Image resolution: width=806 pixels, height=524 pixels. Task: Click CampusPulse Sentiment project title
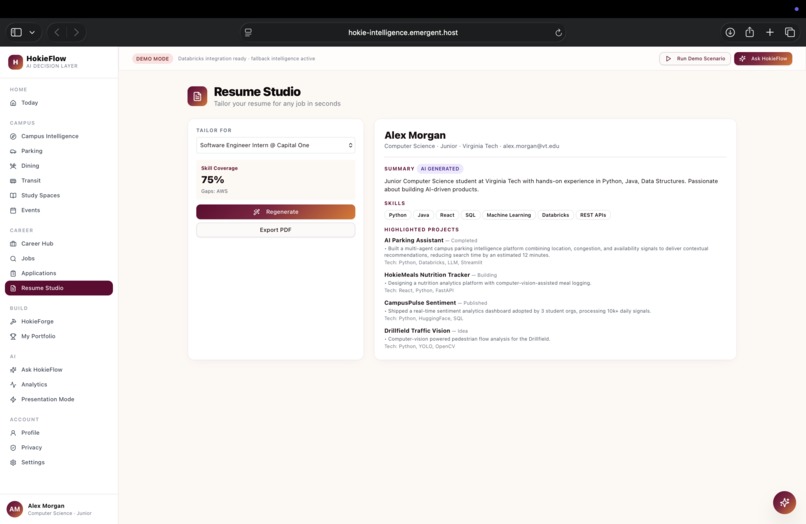420,303
